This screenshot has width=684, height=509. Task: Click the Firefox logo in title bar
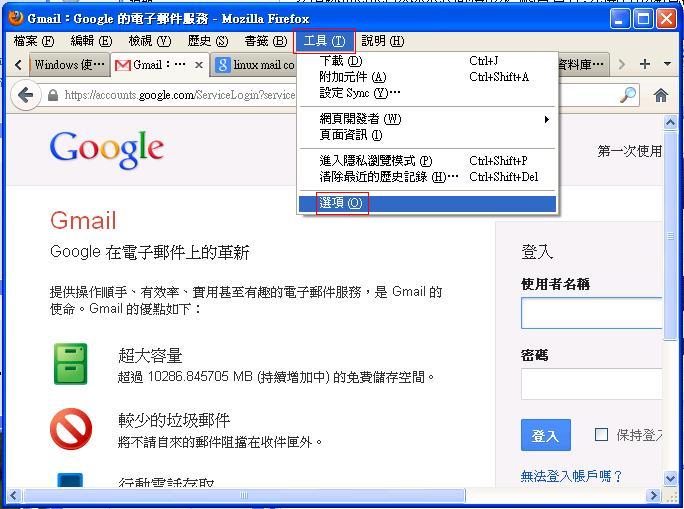[15, 18]
